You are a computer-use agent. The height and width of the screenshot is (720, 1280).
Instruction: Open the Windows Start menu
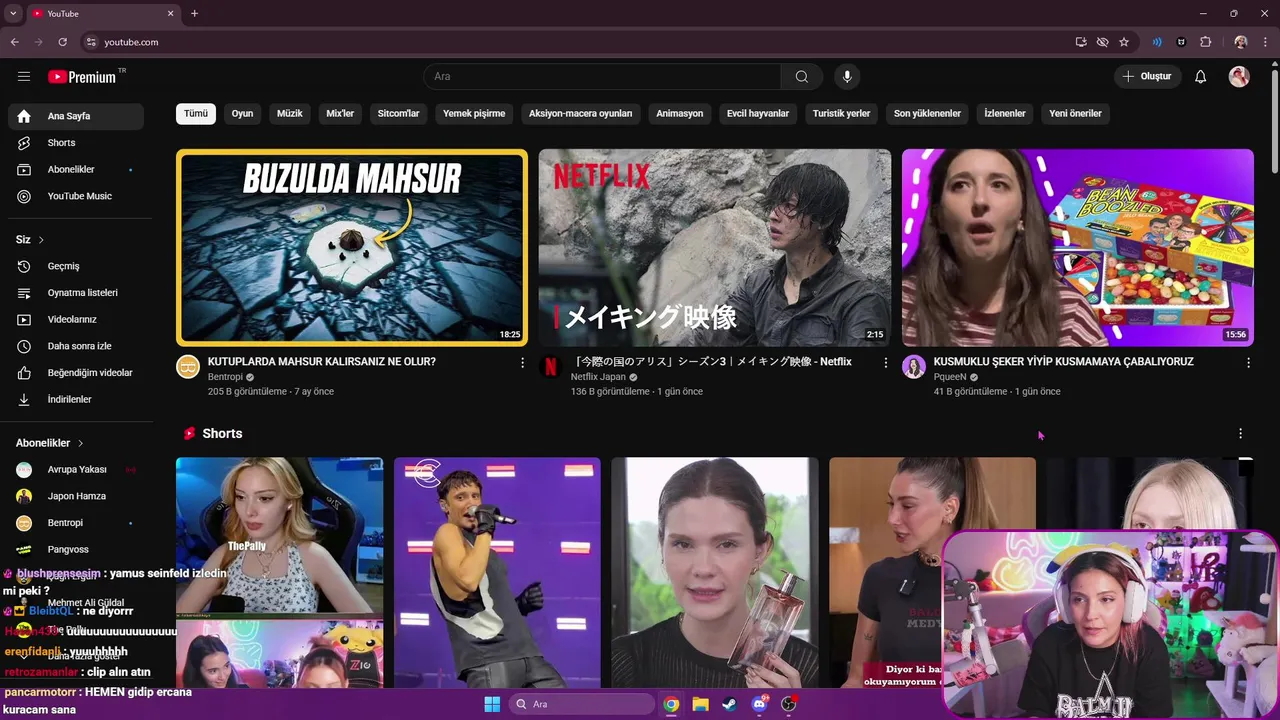pos(492,704)
